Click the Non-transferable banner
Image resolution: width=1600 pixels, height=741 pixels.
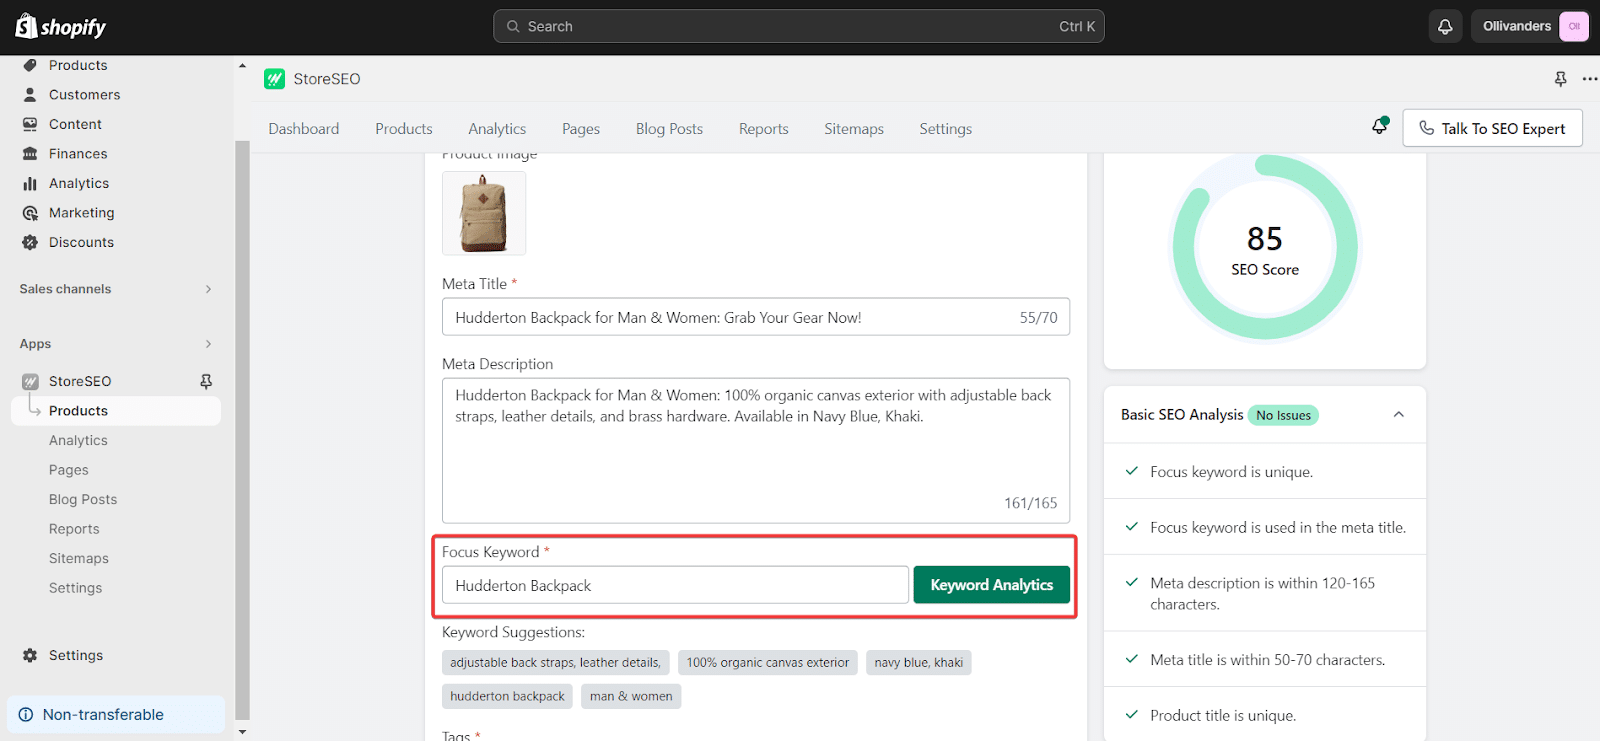[x=116, y=715]
